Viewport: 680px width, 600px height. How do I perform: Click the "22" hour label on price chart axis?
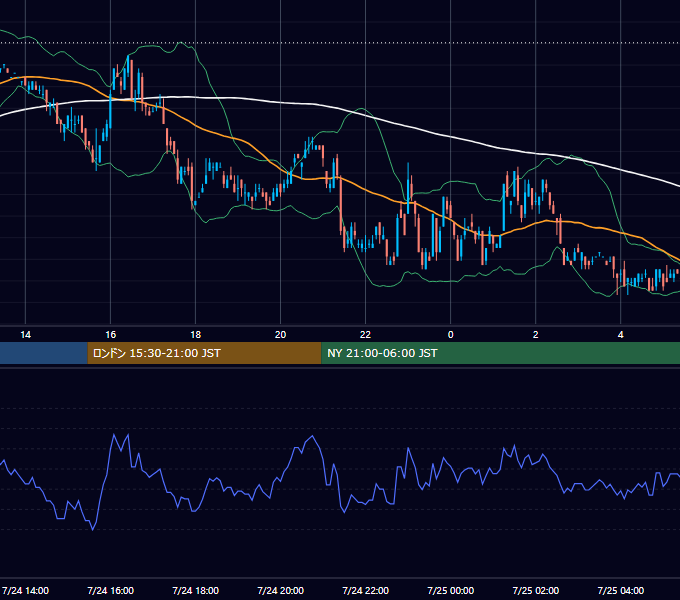point(366,335)
